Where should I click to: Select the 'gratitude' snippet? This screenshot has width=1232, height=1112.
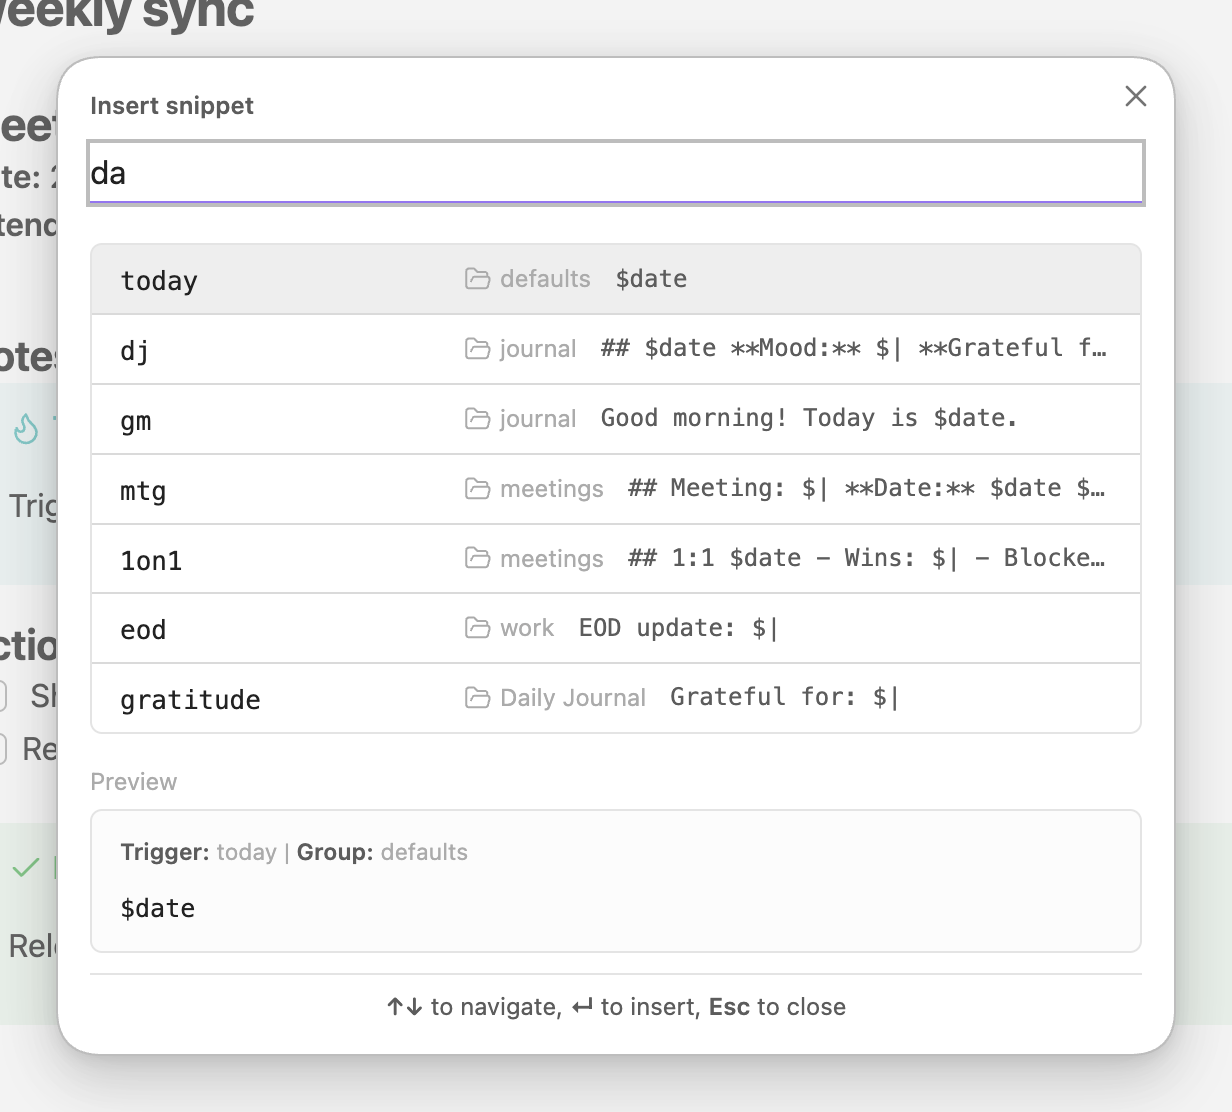coord(616,698)
